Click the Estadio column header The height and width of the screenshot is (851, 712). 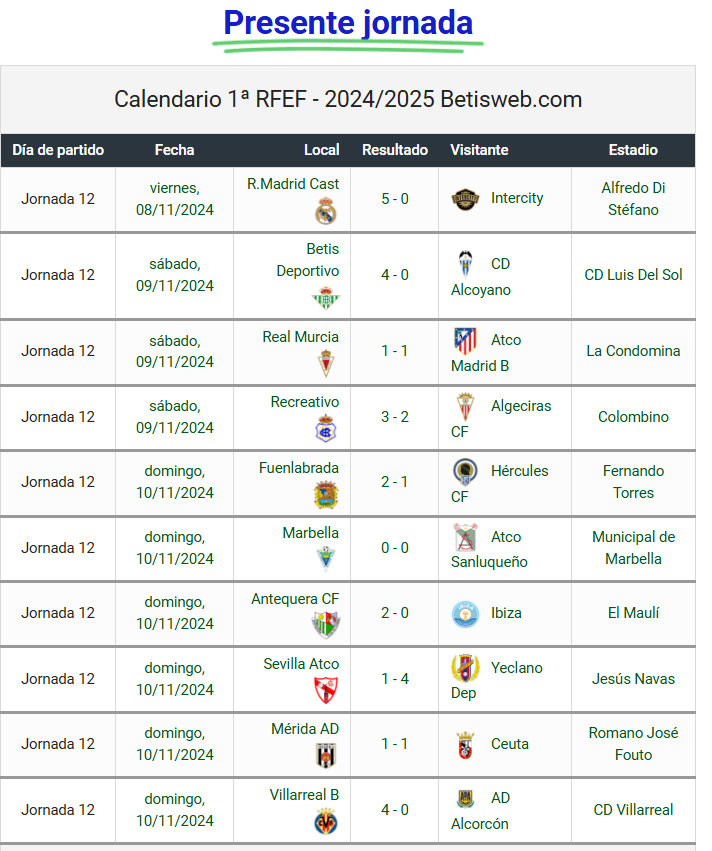coord(633,150)
